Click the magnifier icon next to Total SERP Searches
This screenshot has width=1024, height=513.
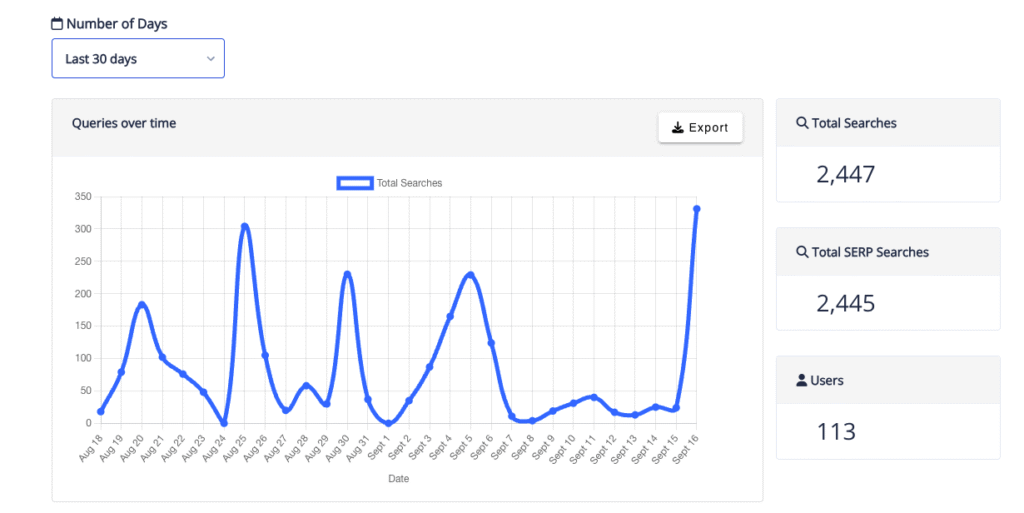pyautogui.click(x=802, y=253)
